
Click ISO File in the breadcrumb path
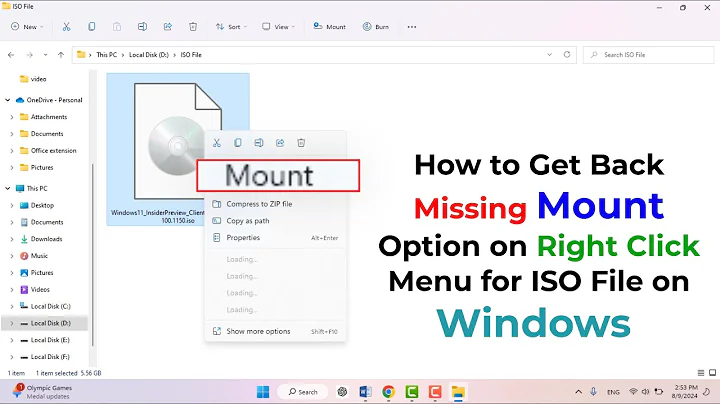[x=191, y=55]
